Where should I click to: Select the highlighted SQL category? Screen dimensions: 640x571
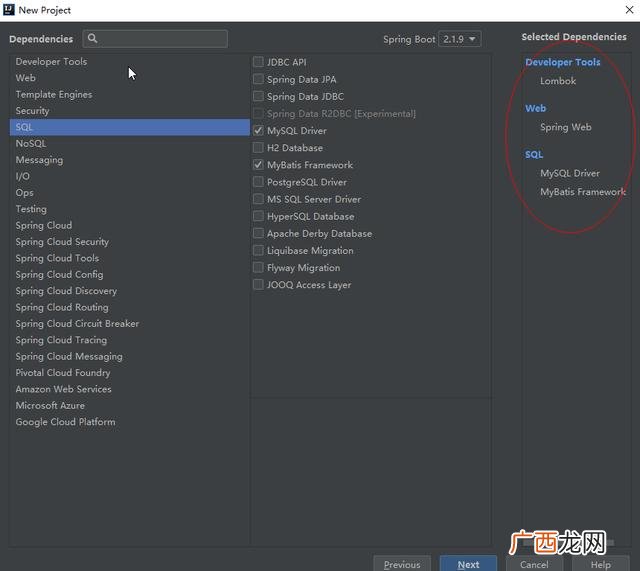coord(129,127)
